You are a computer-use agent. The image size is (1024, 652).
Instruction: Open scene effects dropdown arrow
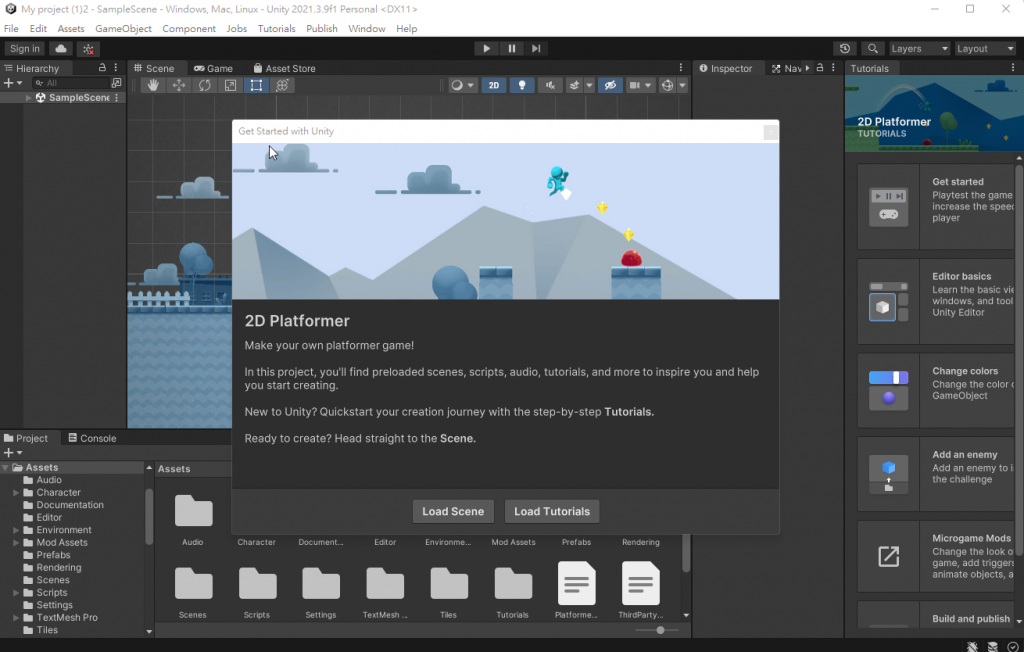pos(589,86)
